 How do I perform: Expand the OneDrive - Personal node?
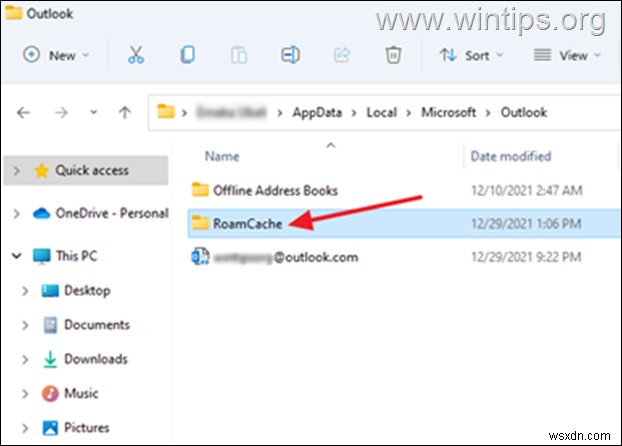16,214
